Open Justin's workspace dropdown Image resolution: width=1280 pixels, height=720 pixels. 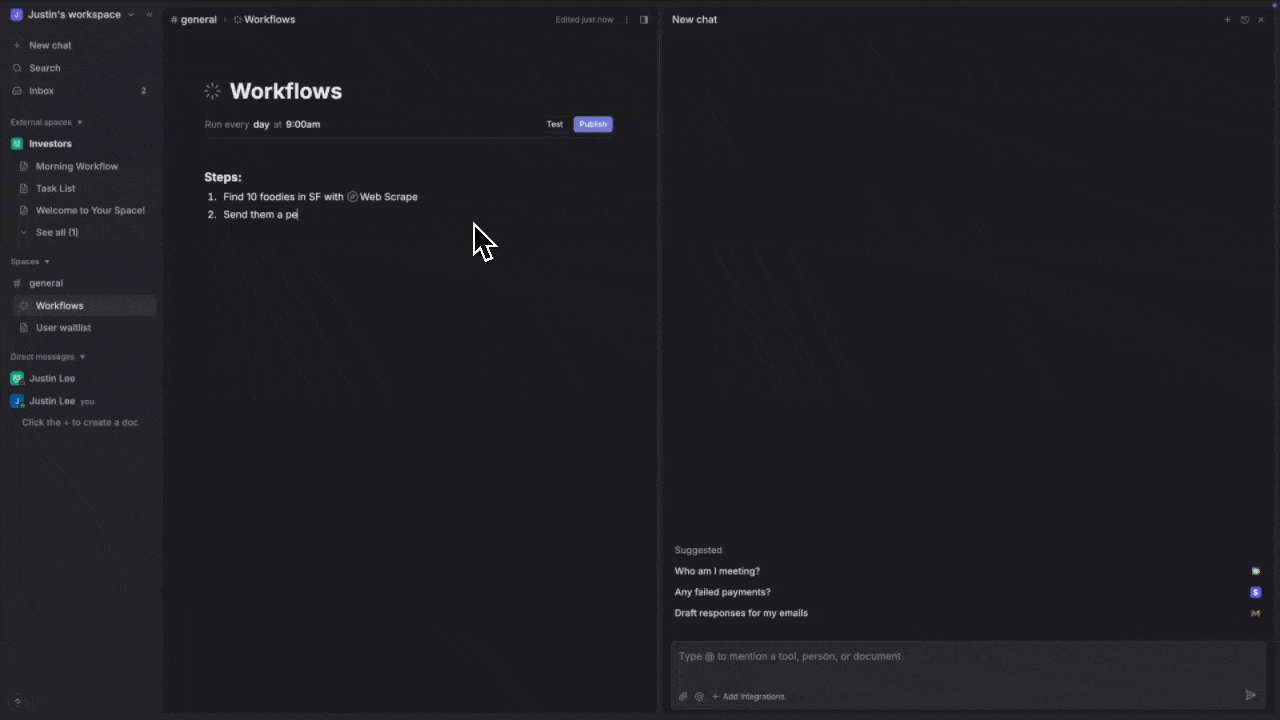point(73,15)
